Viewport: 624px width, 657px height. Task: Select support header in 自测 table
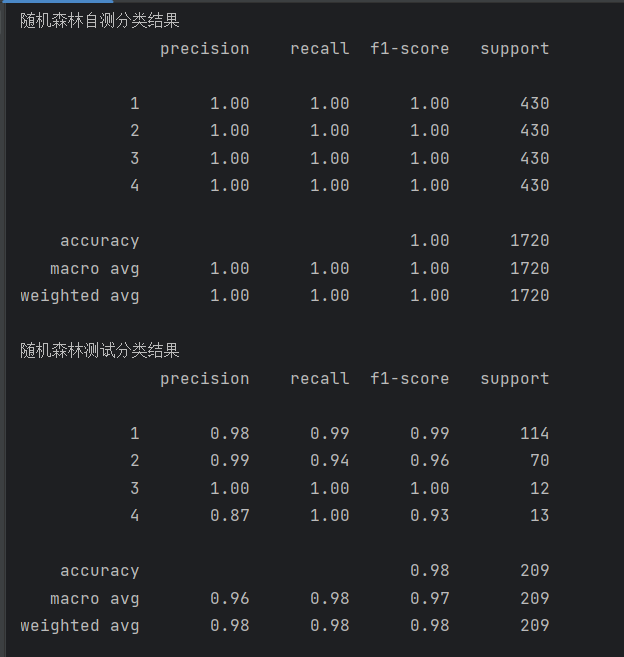point(514,49)
